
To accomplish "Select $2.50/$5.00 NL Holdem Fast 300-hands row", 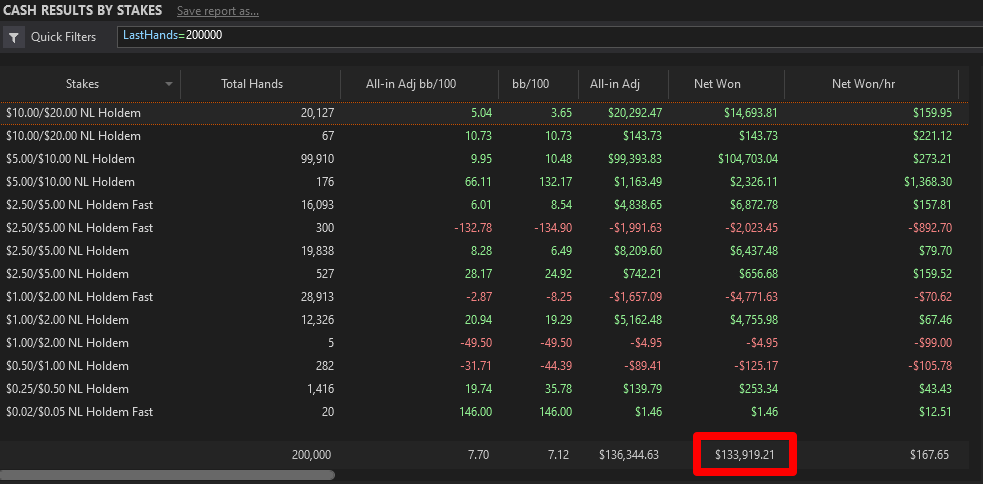I will click(484, 228).
